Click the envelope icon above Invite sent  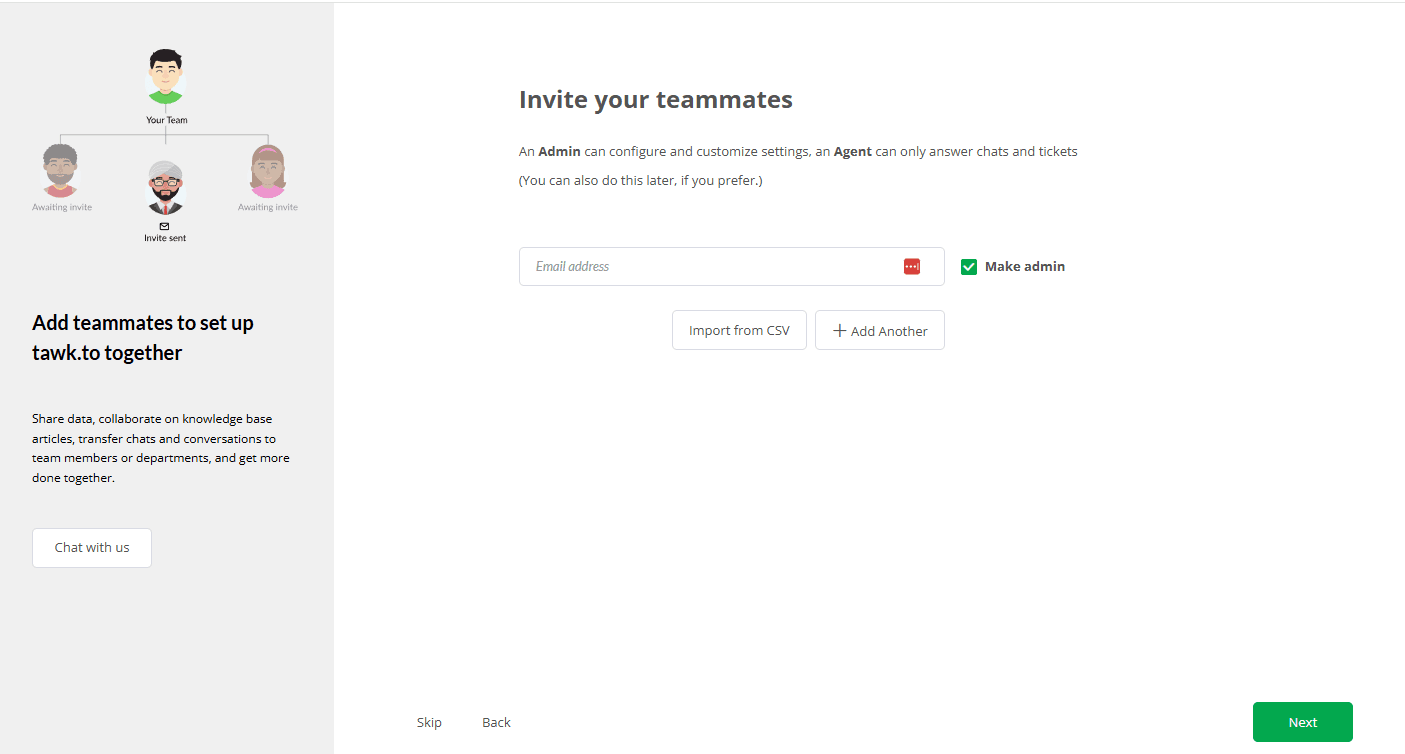click(x=165, y=226)
